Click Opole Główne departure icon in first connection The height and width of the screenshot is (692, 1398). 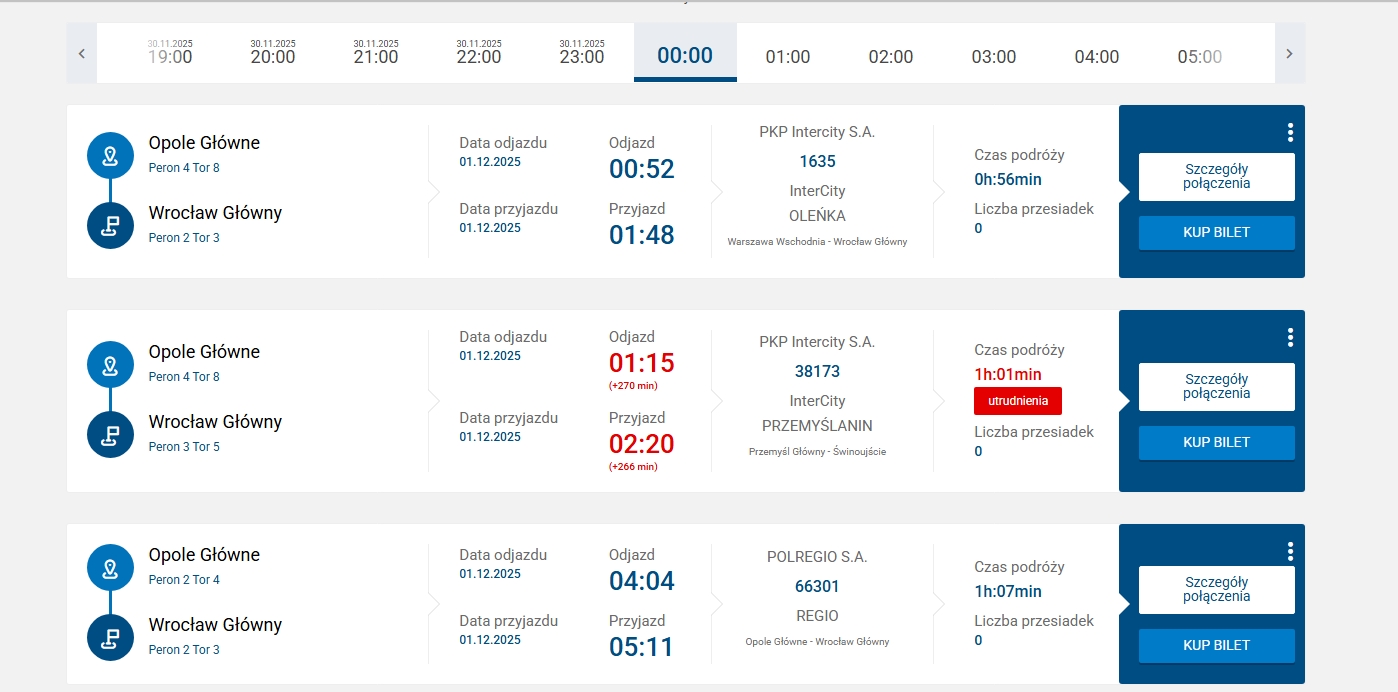coord(110,155)
